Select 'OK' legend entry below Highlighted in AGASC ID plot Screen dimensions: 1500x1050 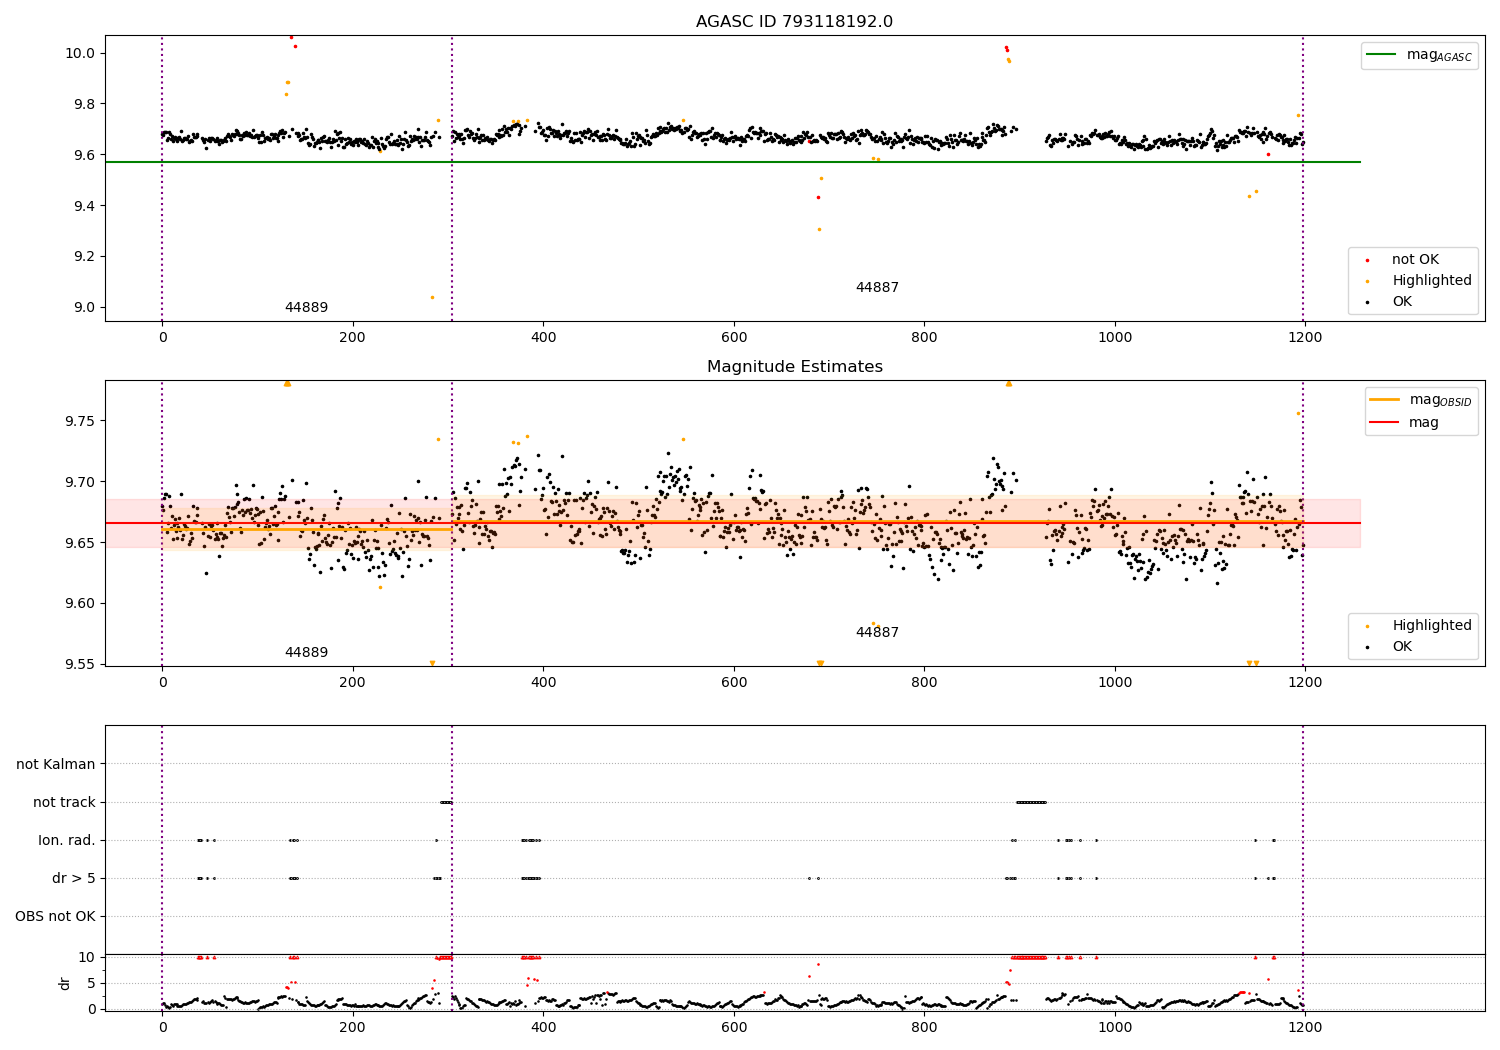pos(1402,302)
